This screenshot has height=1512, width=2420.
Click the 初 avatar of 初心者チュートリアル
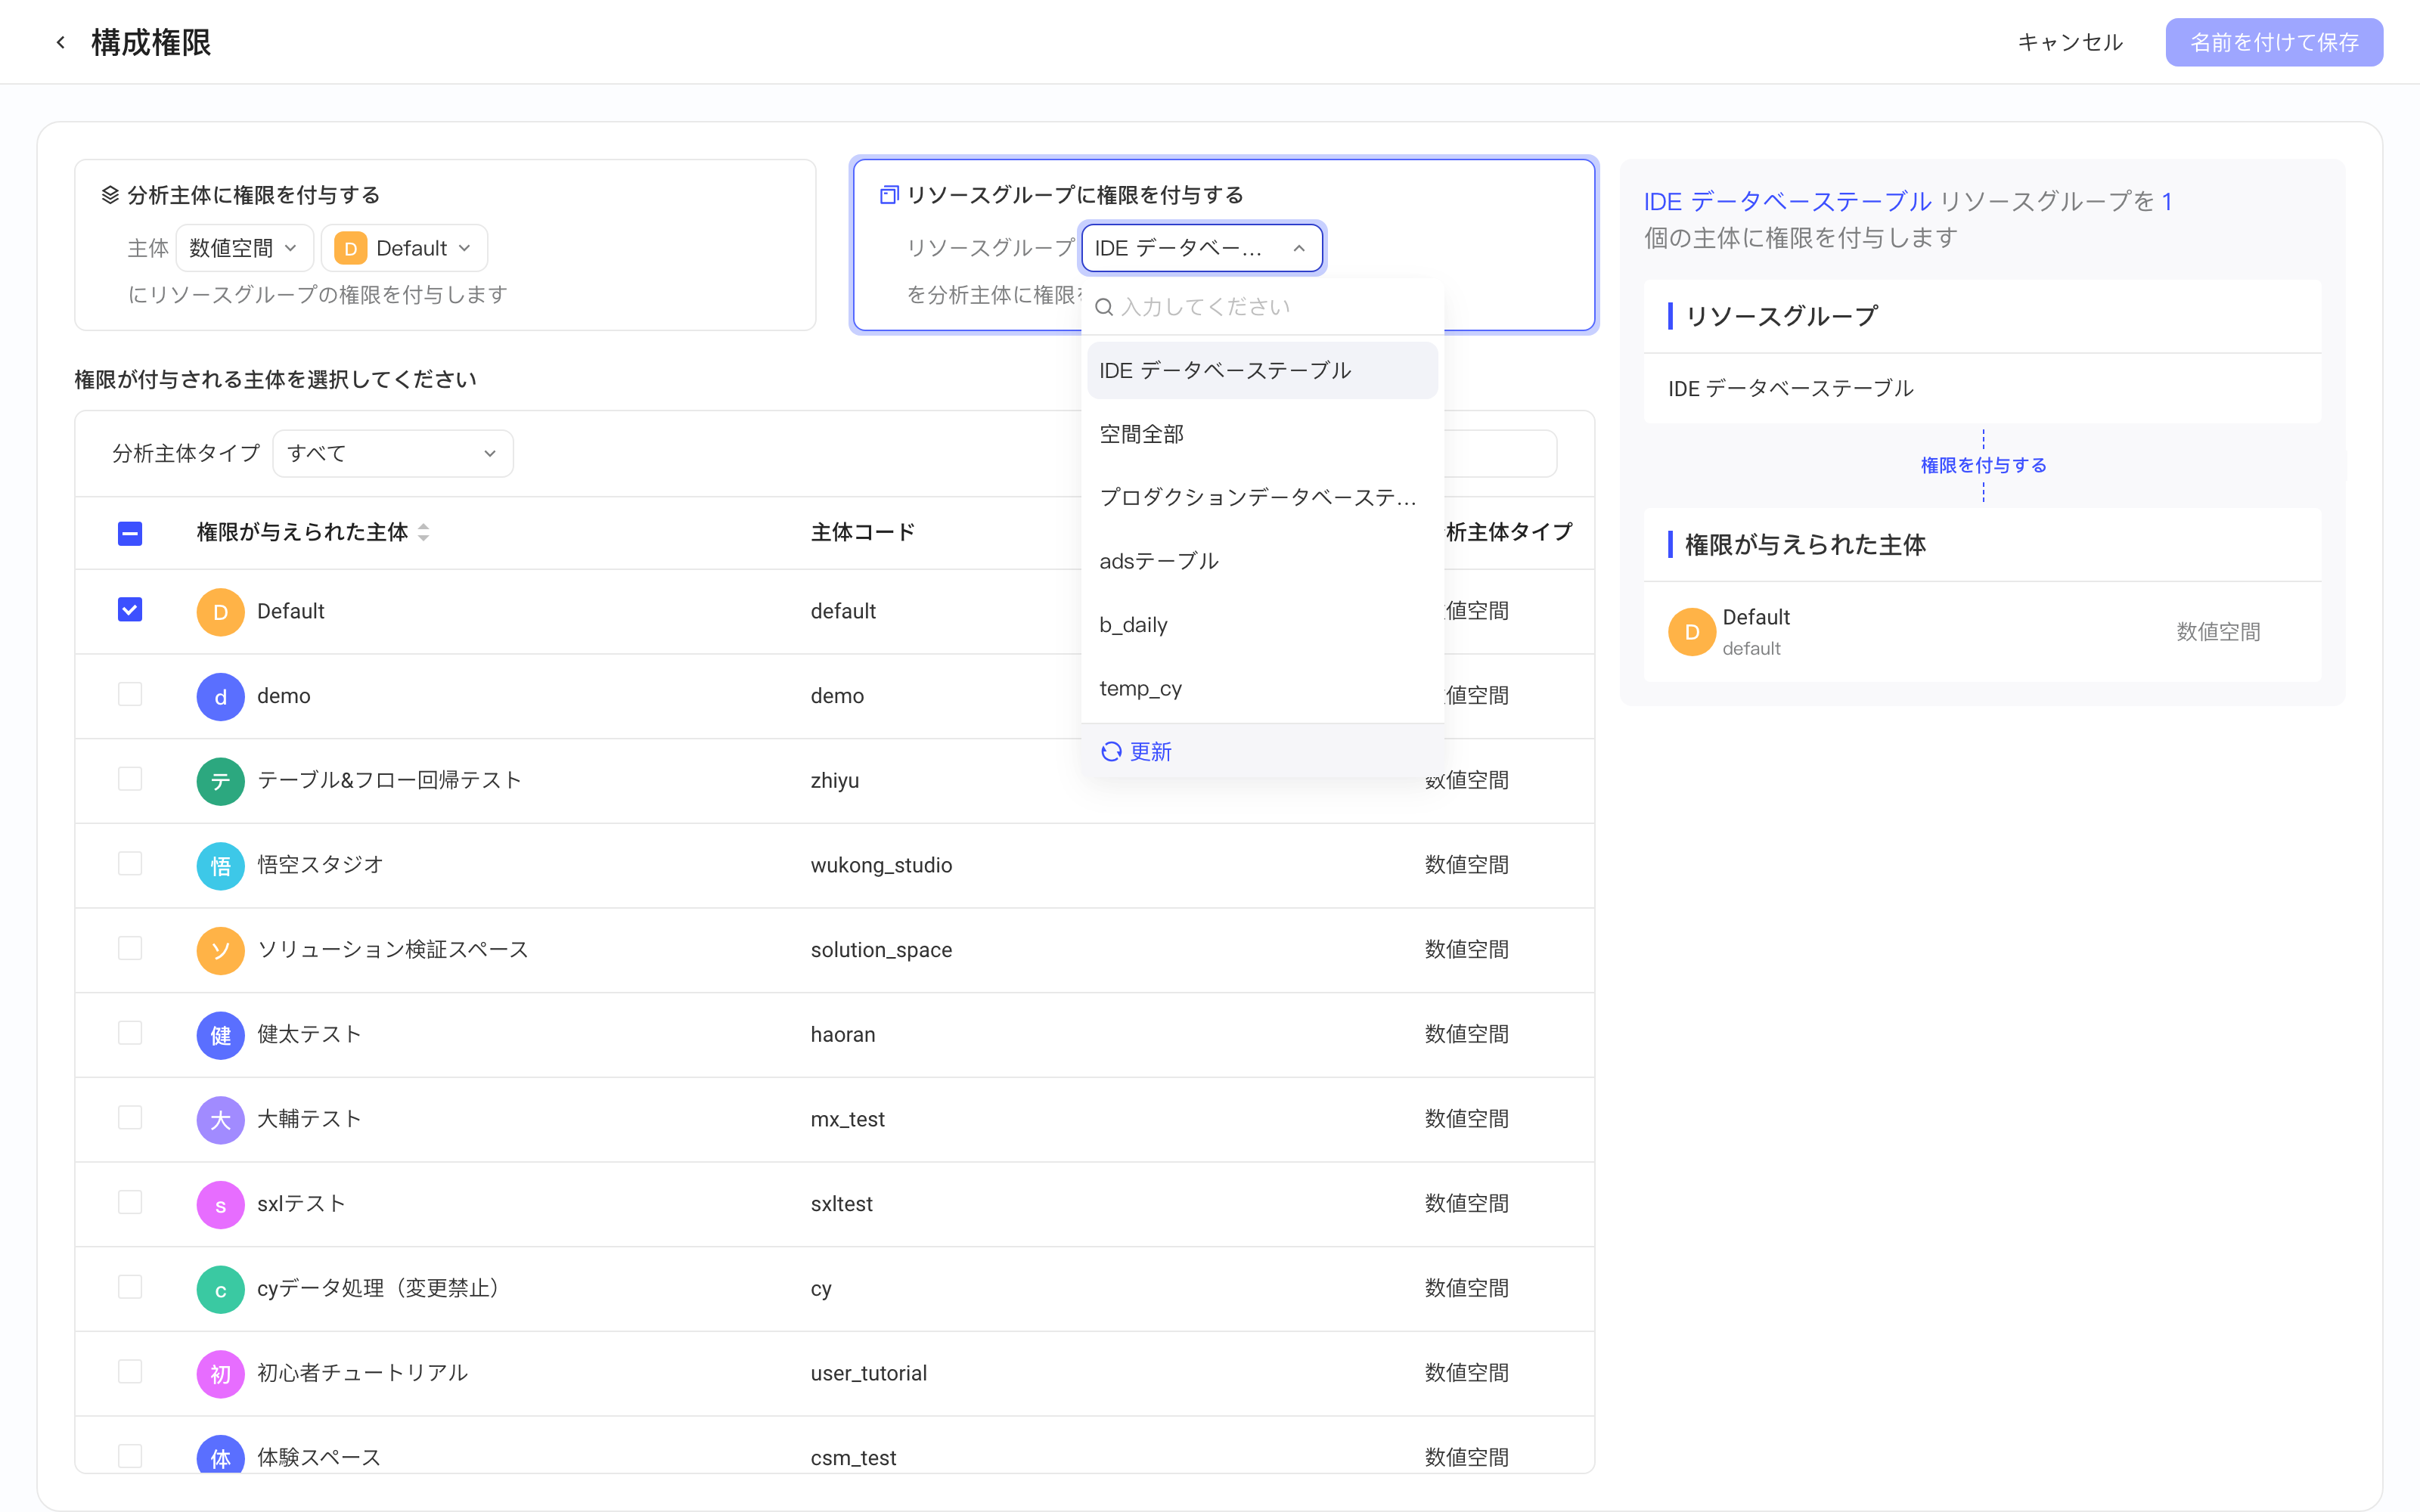[x=220, y=1374]
